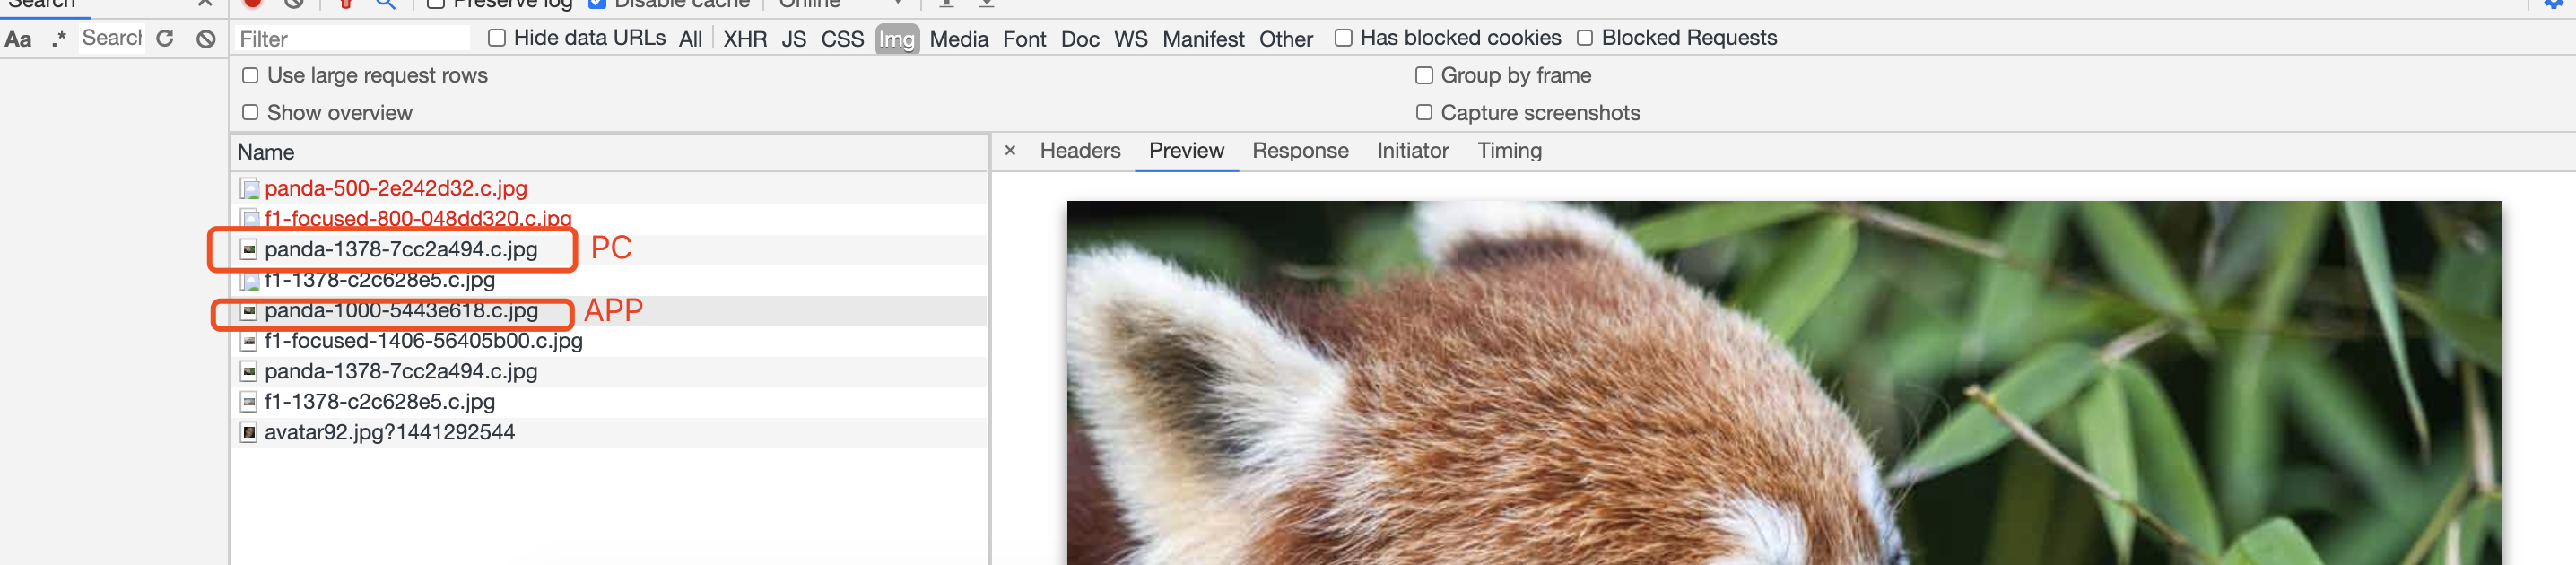Filter requests by Media
This screenshot has width=2576, height=565.
(x=959, y=39)
